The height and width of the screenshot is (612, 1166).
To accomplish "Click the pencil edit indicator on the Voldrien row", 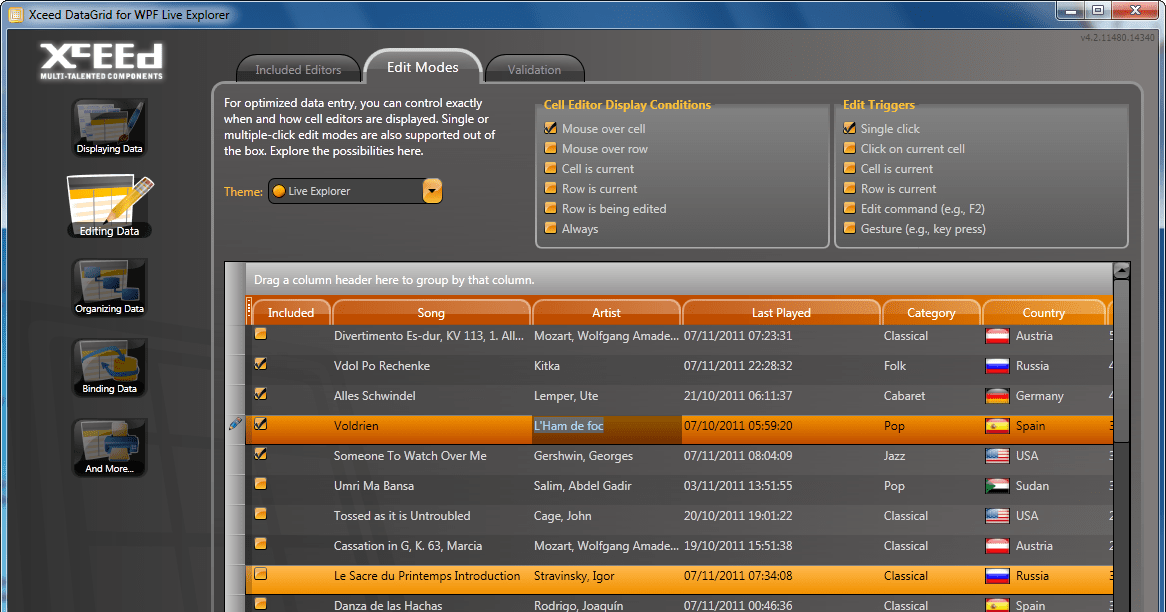I will (x=235, y=425).
